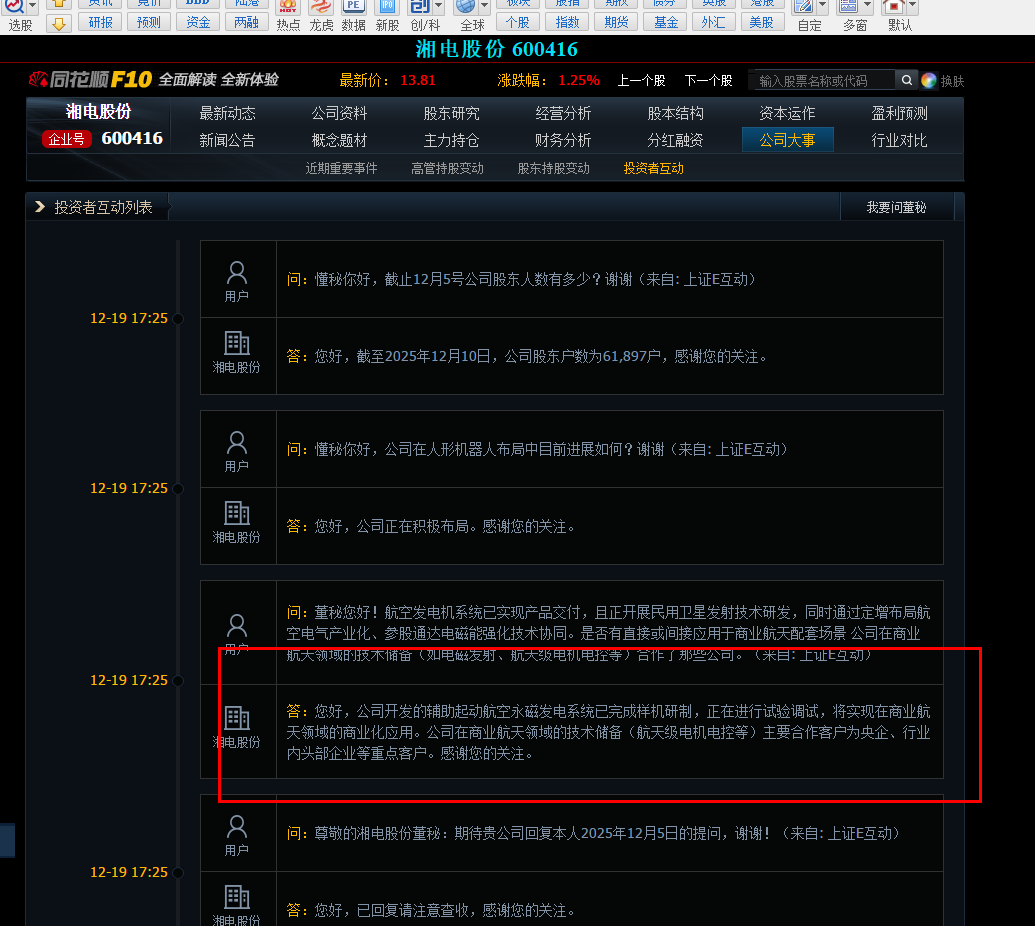
Task: Open the 行业对比 tab
Action: (x=899, y=141)
